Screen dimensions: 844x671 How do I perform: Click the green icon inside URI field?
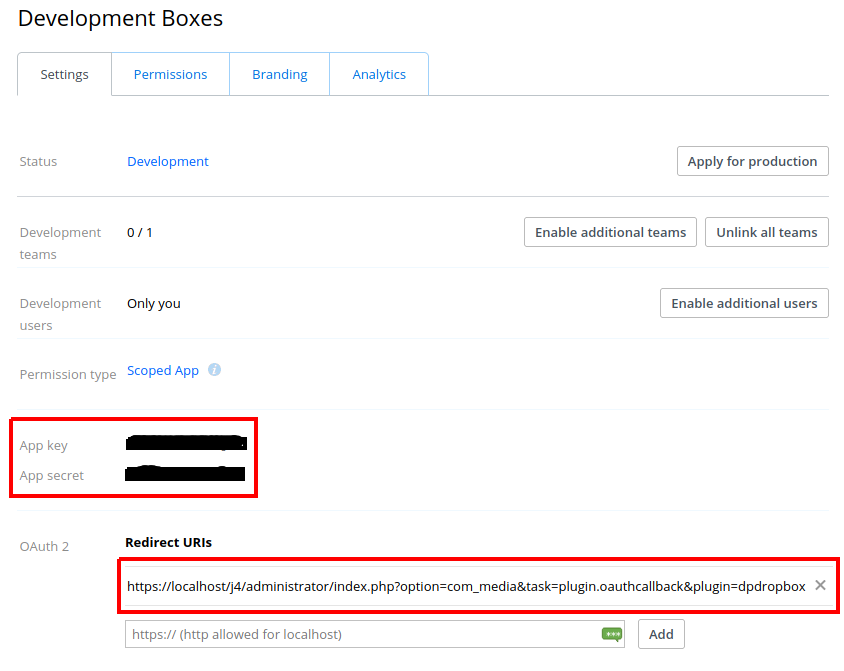pos(611,634)
